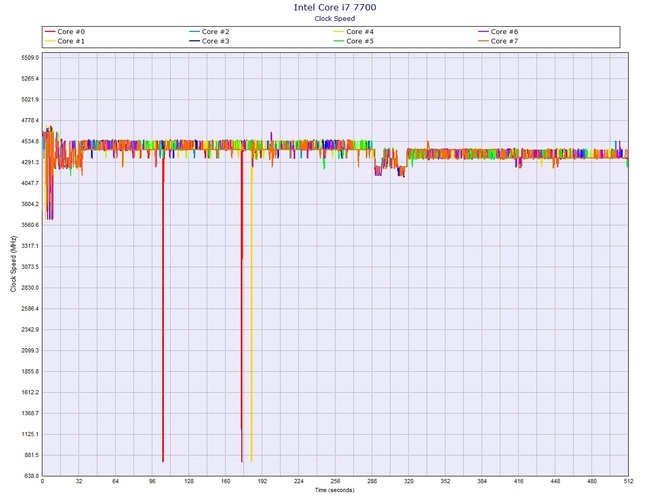Click the 96 x-axis tick label
This screenshot has height=502, width=670.
click(x=152, y=481)
